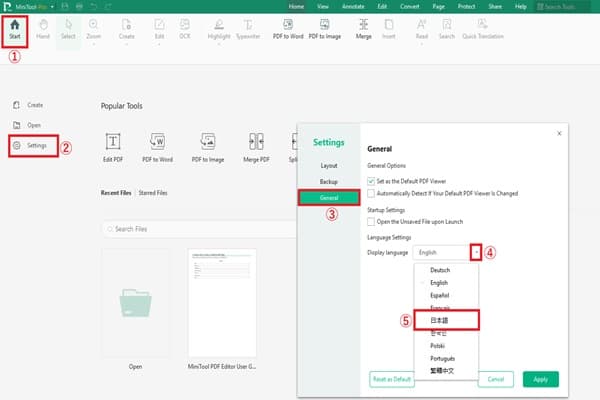The height and width of the screenshot is (400, 600).
Task: Click PDF to Image in the ribbon
Action: tap(324, 29)
